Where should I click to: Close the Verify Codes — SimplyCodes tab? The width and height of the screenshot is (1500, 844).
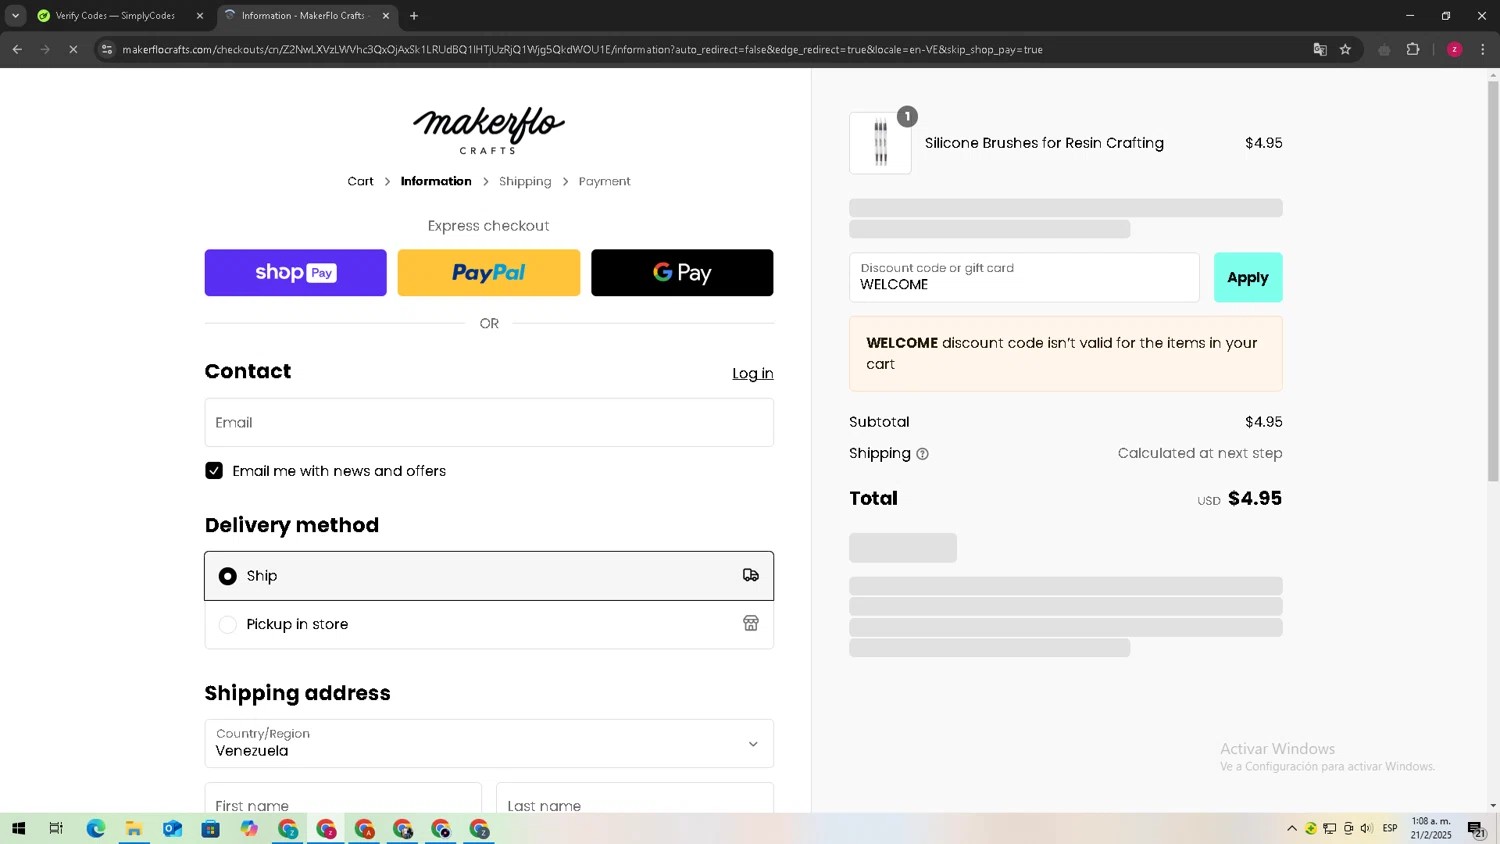point(199,16)
